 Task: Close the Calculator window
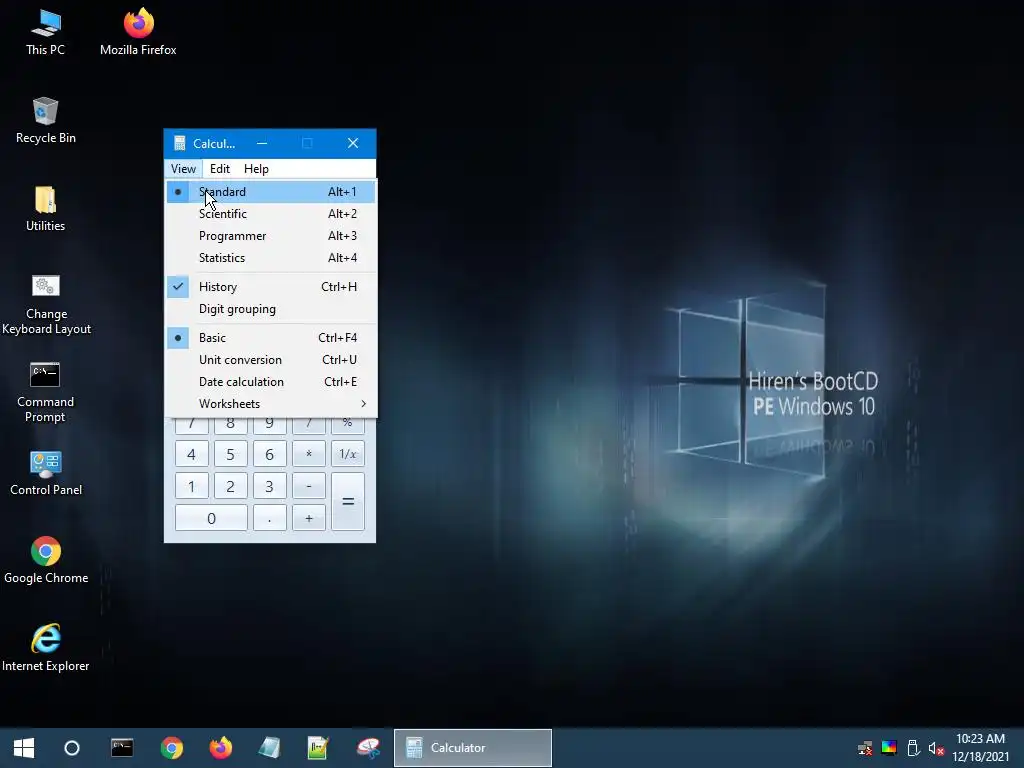click(x=353, y=143)
